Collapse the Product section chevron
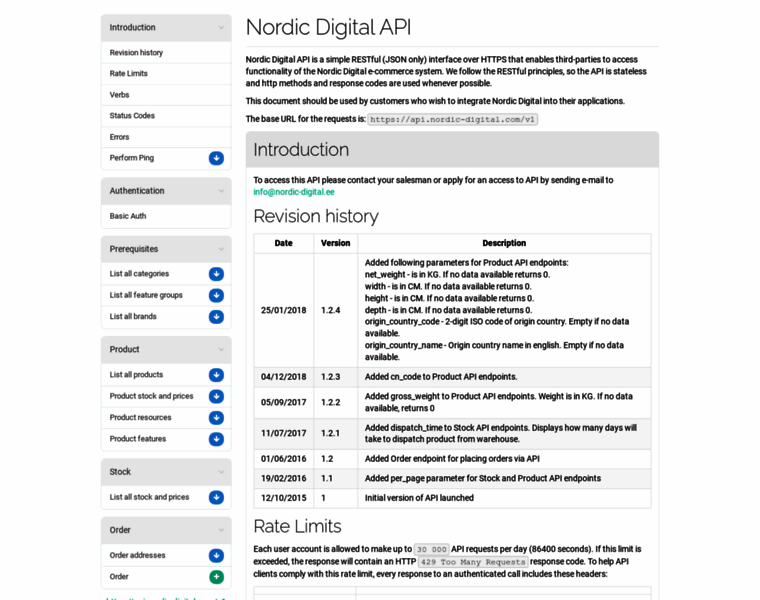 click(x=221, y=349)
